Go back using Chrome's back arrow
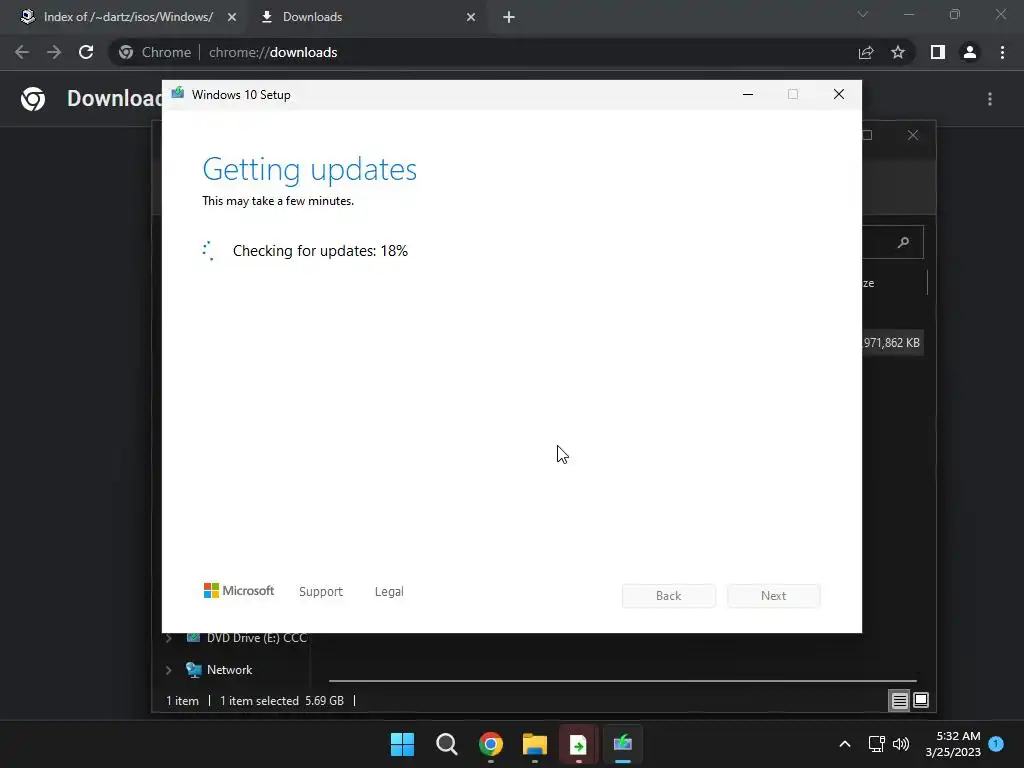 click(x=22, y=52)
